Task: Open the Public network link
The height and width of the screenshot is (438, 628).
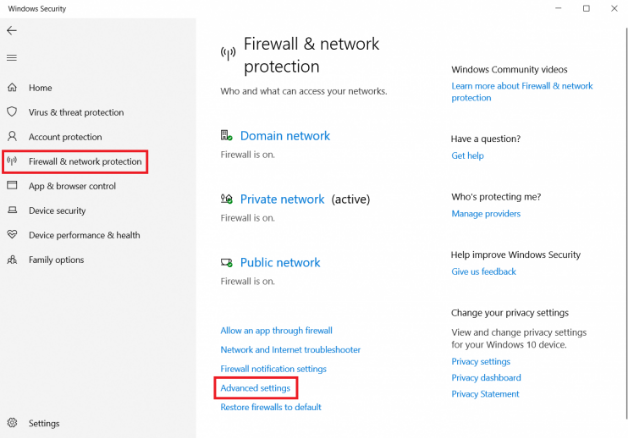Action: point(280,262)
